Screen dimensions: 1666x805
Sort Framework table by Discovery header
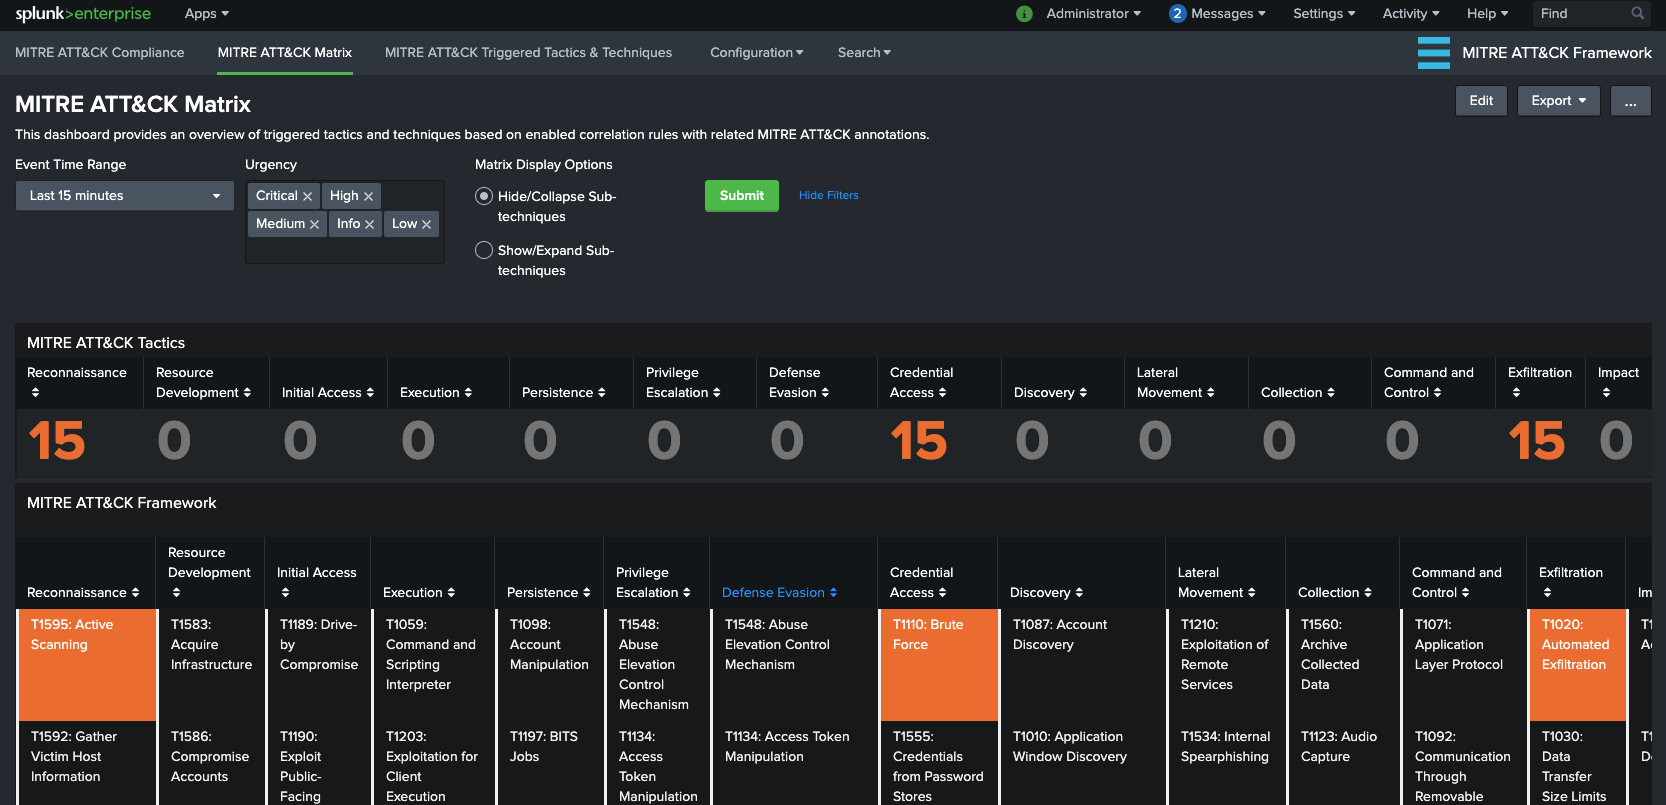[1046, 593]
